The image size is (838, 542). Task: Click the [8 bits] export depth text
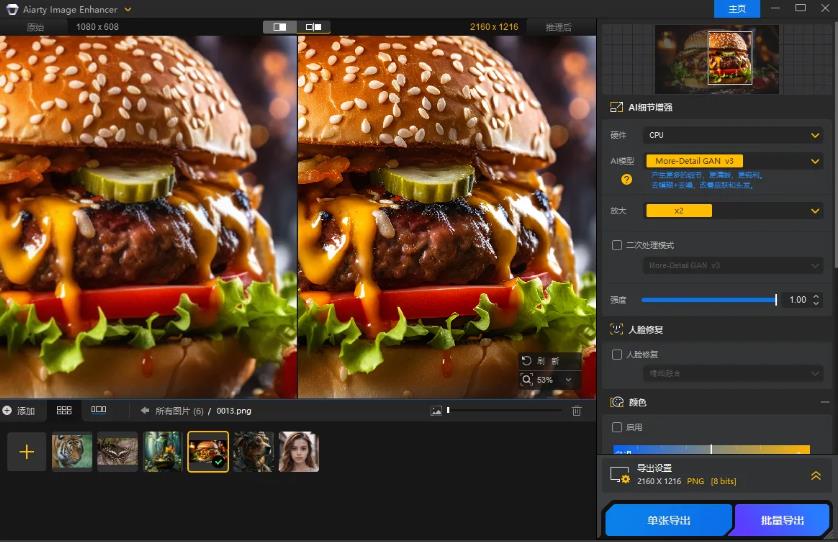click(724, 481)
